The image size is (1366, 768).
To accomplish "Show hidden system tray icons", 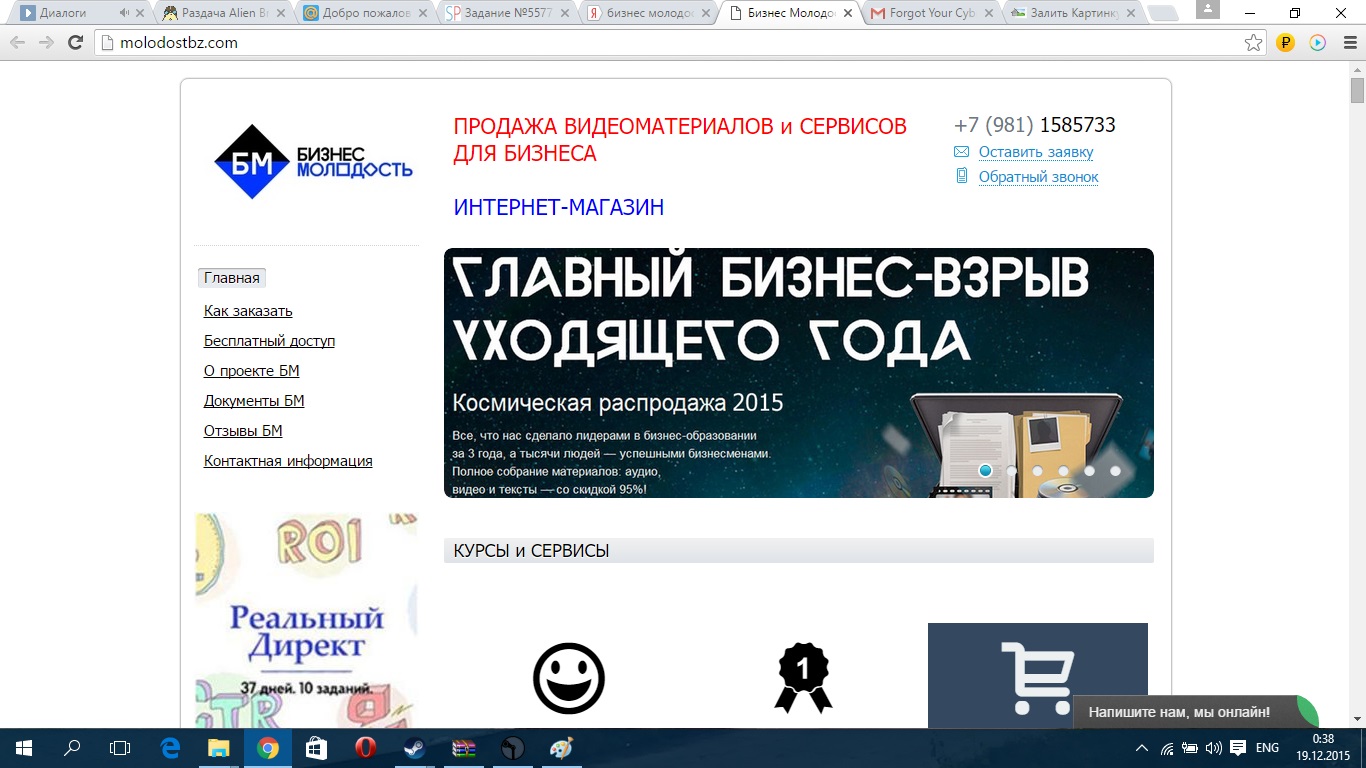I will click(1142, 748).
